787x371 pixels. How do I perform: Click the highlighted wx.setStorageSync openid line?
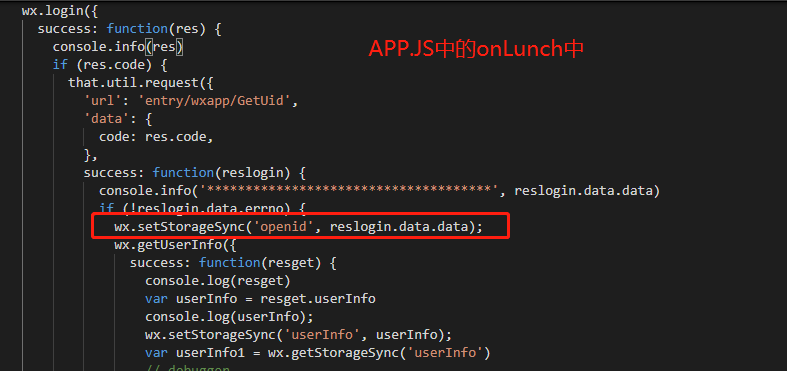pyautogui.click(x=298, y=227)
